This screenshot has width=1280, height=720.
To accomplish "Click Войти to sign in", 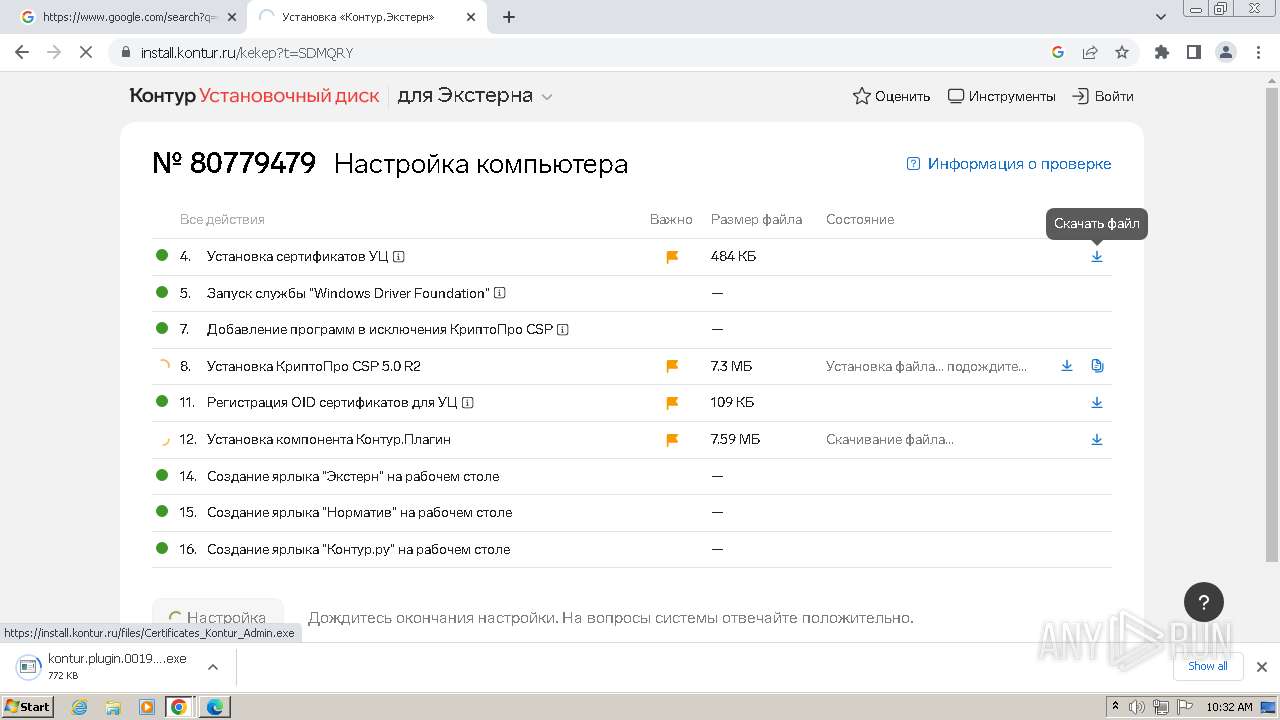I will coord(1103,96).
